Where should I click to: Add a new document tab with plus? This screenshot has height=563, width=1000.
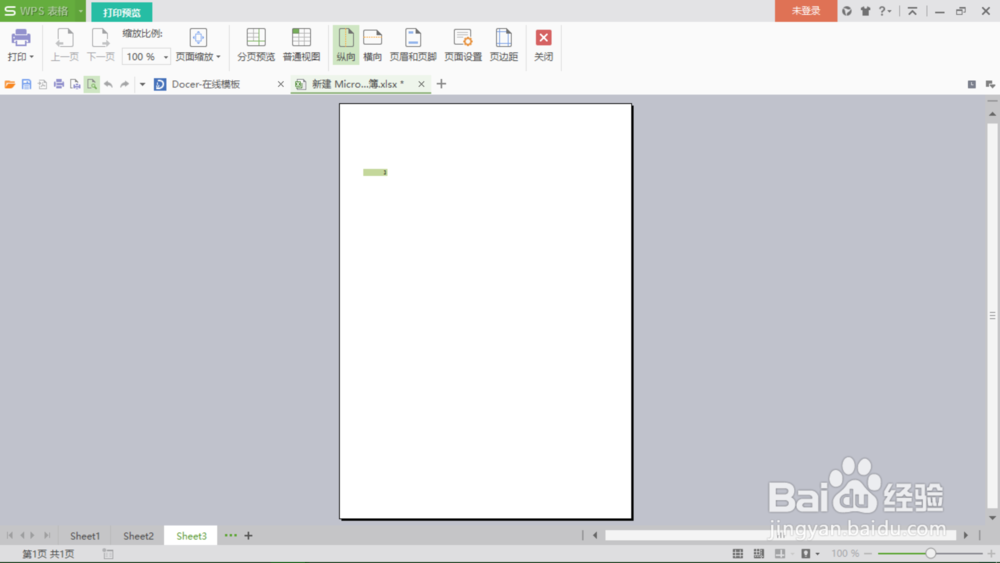pos(441,84)
